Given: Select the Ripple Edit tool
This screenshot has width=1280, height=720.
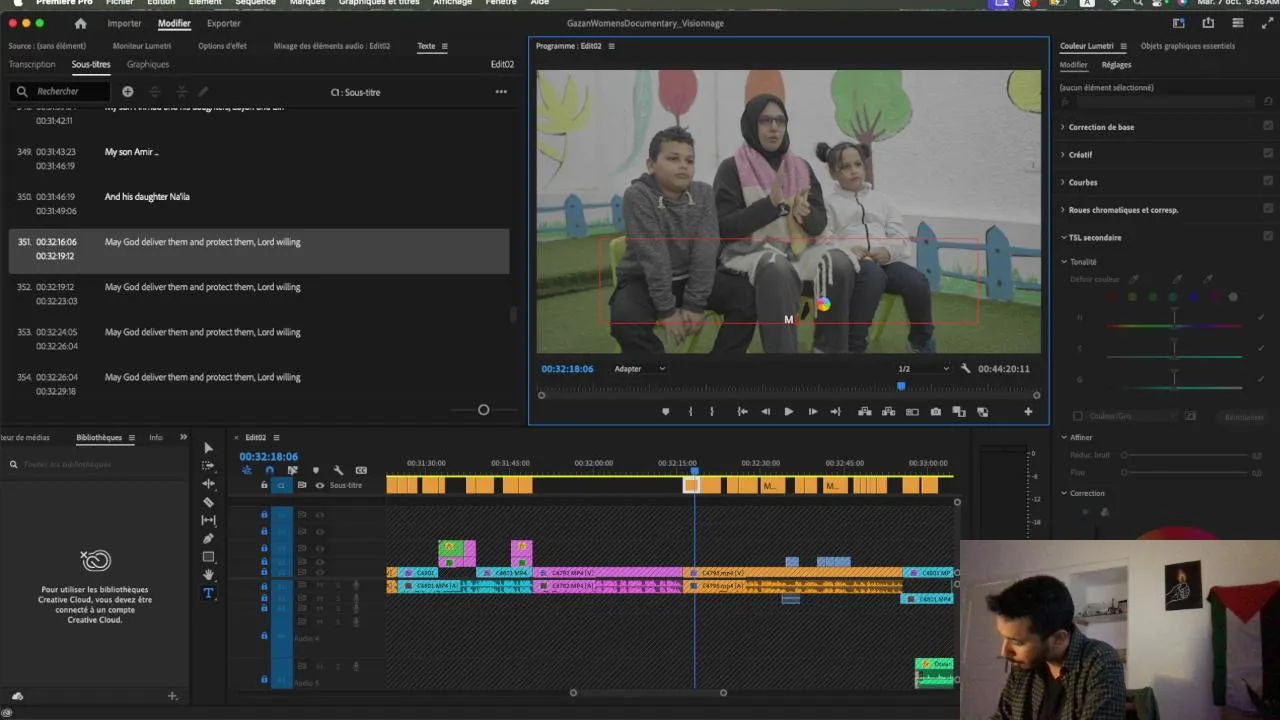Looking at the screenshot, I should (x=208, y=484).
